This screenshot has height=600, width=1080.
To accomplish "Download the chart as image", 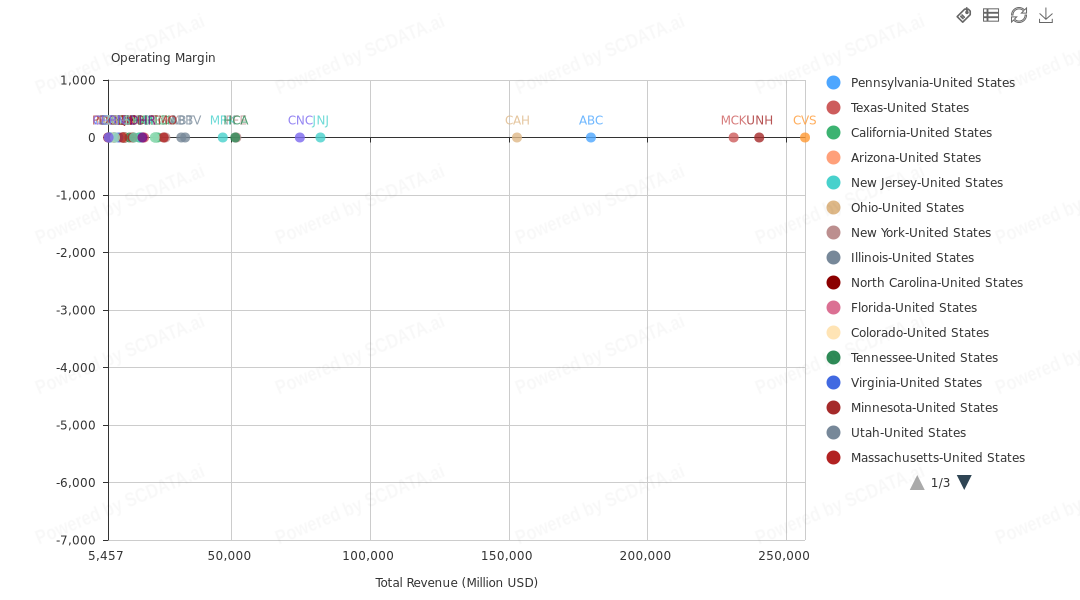I will coord(1046,15).
